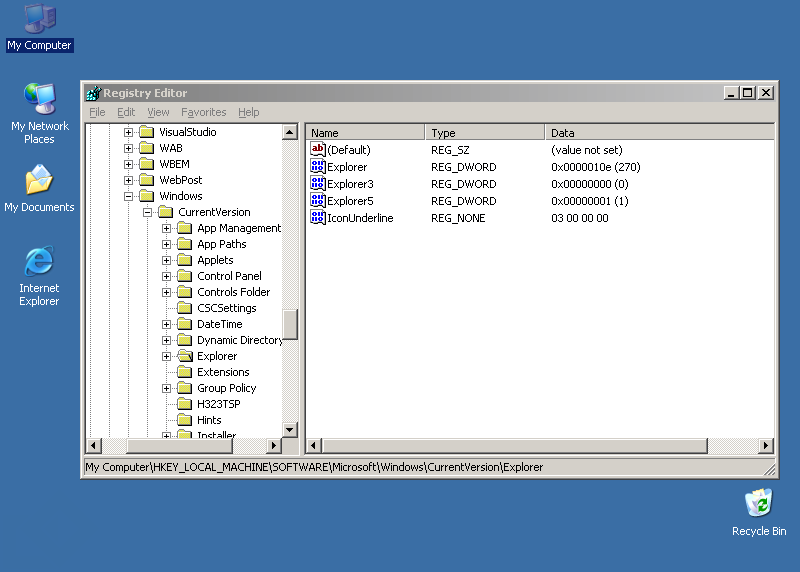Click the tree pane scroll left arrow
Screen dimensions: 800x572
(93, 445)
